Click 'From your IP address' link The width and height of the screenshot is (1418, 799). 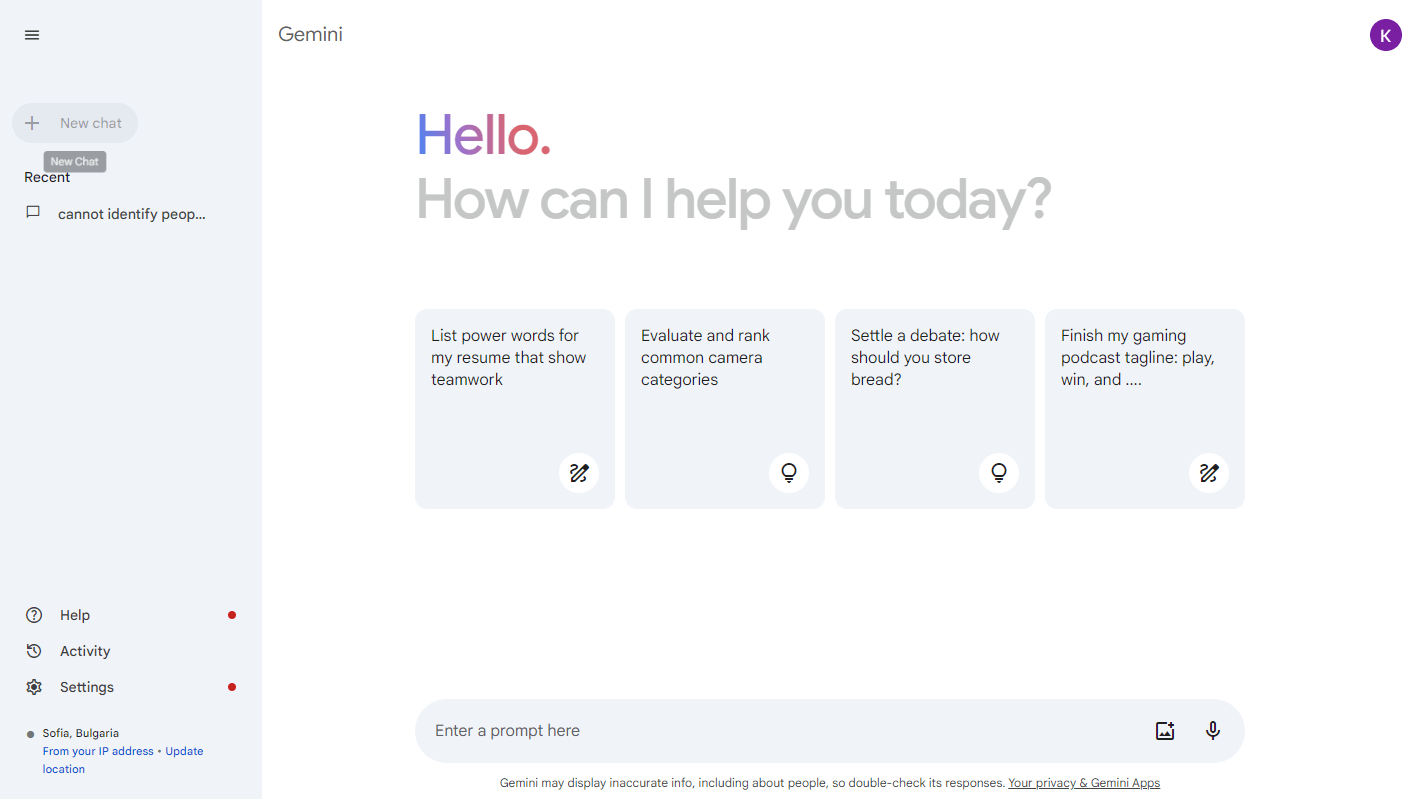pos(98,751)
